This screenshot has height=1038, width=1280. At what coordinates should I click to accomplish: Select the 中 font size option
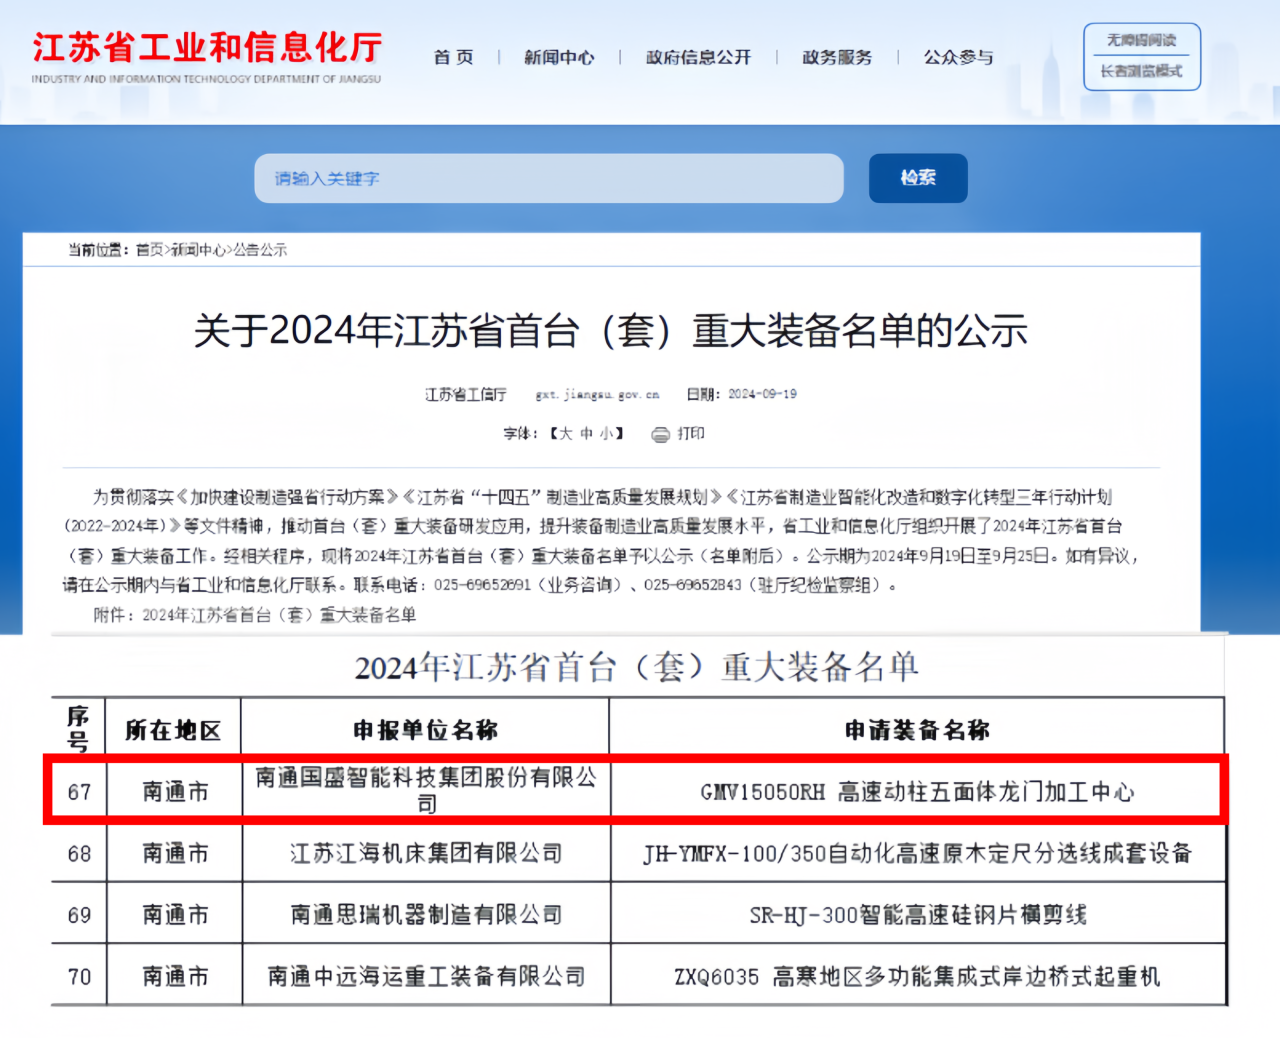586,434
